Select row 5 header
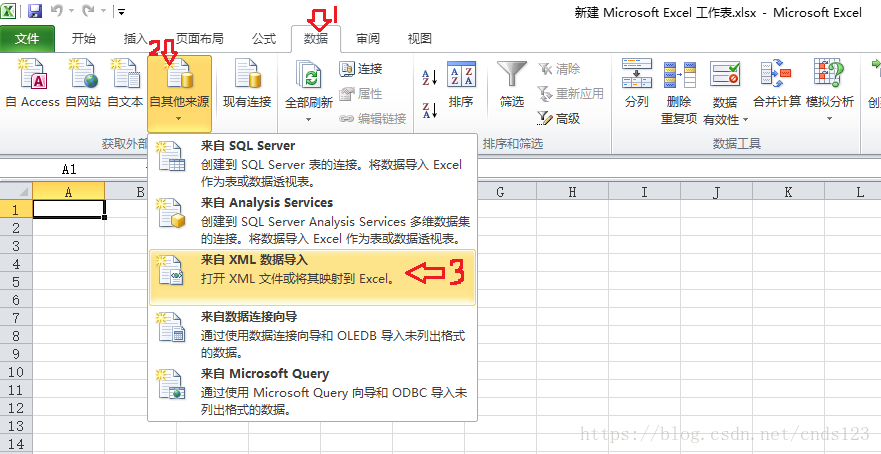This screenshot has height=454, width=881. tap(16, 282)
